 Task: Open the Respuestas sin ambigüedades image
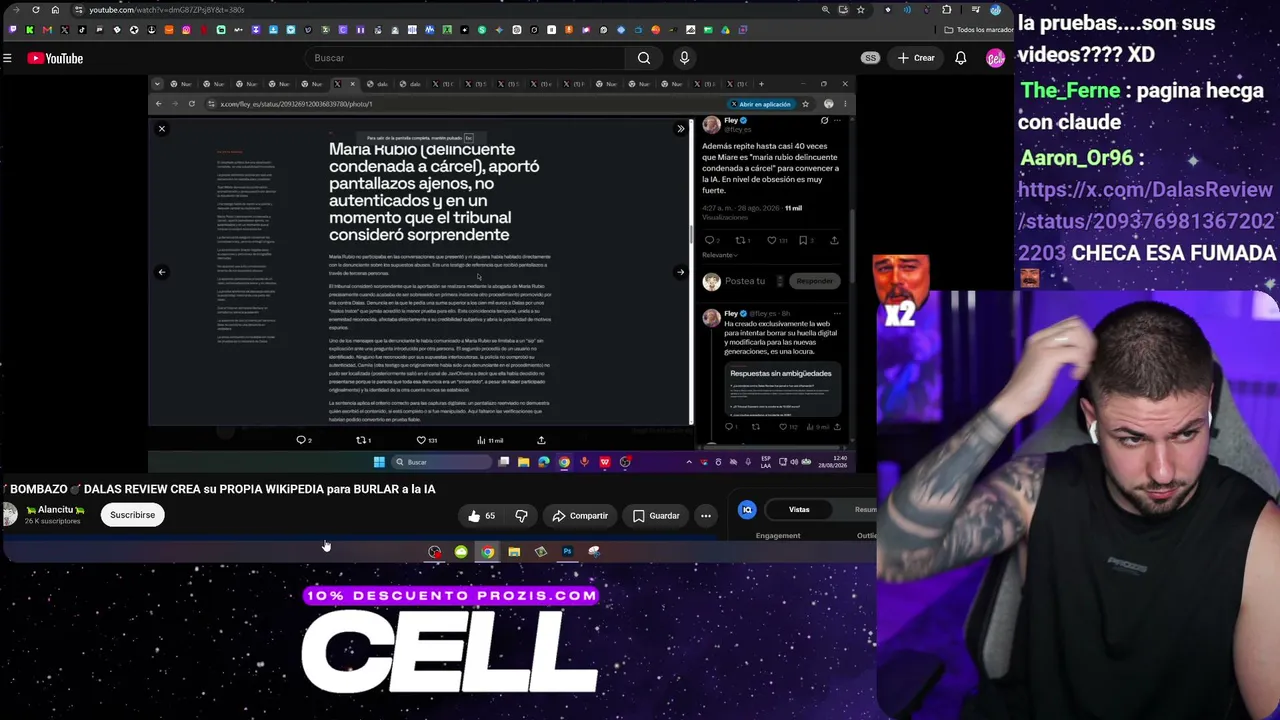pyautogui.click(x=781, y=390)
